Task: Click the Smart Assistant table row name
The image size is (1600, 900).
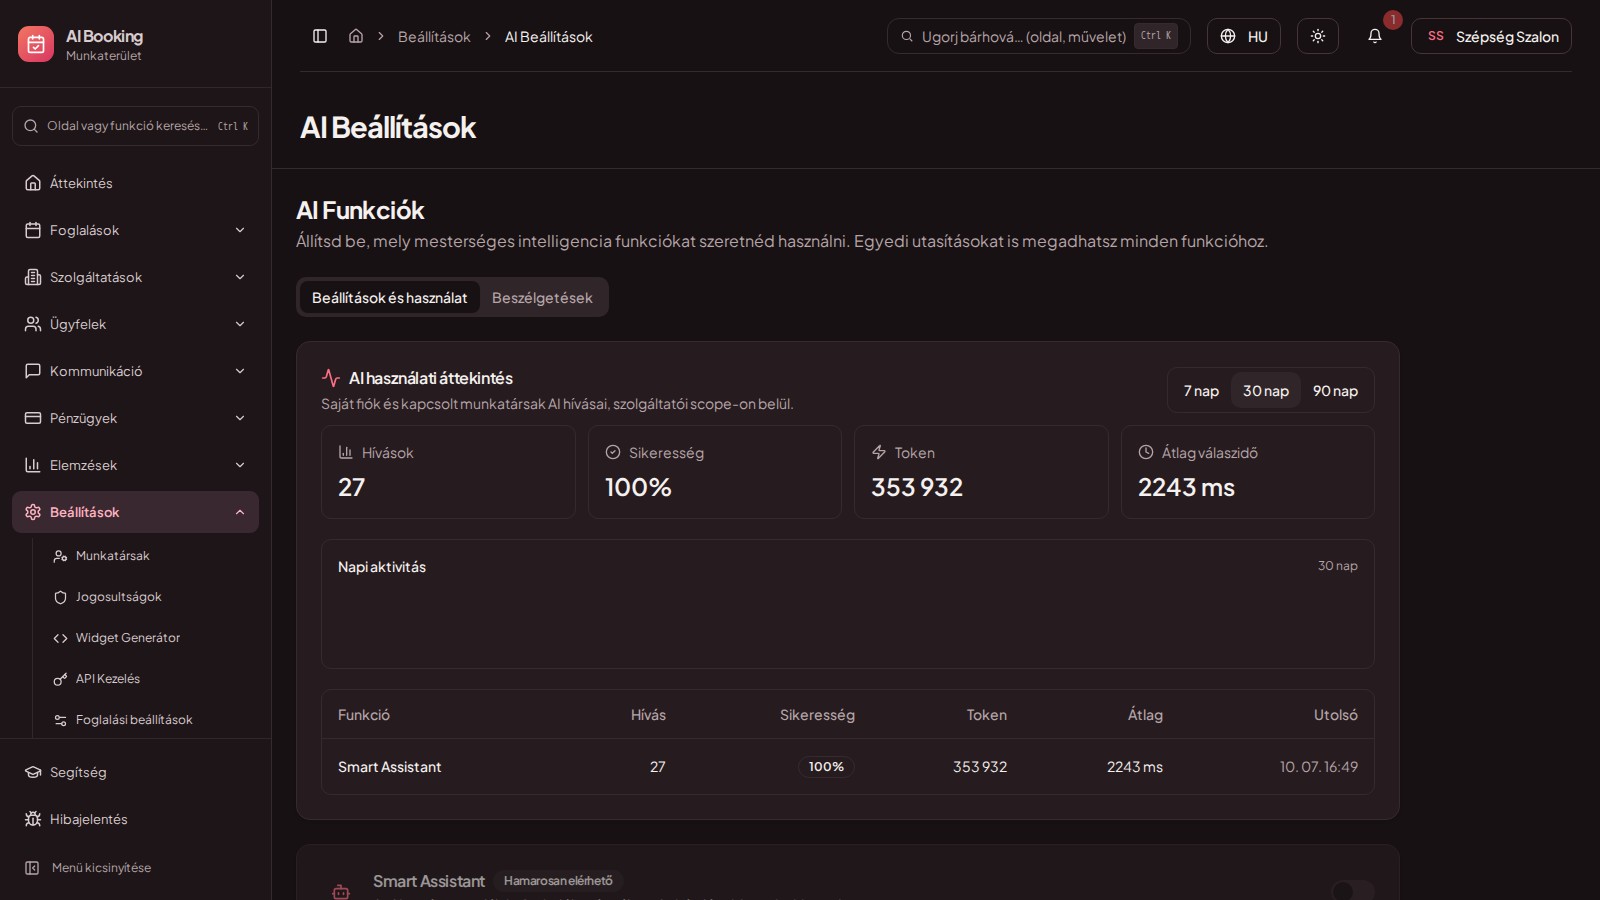Action: (x=390, y=767)
